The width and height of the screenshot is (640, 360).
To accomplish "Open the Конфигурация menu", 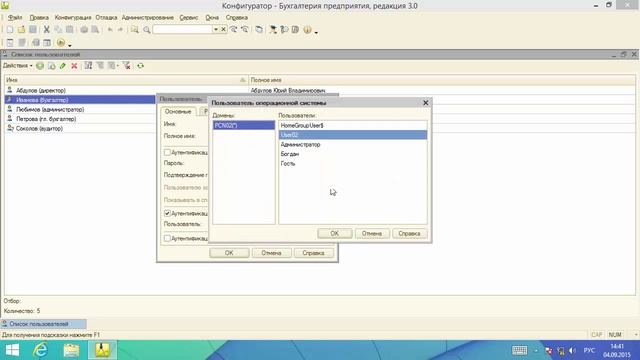I will pyautogui.click(x=73, y=18).
